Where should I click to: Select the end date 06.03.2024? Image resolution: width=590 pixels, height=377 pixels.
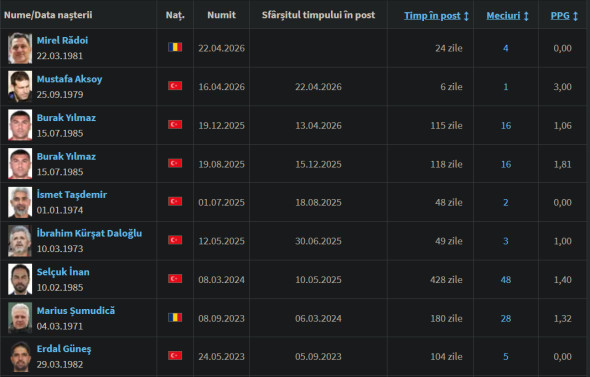coord(318,319)
